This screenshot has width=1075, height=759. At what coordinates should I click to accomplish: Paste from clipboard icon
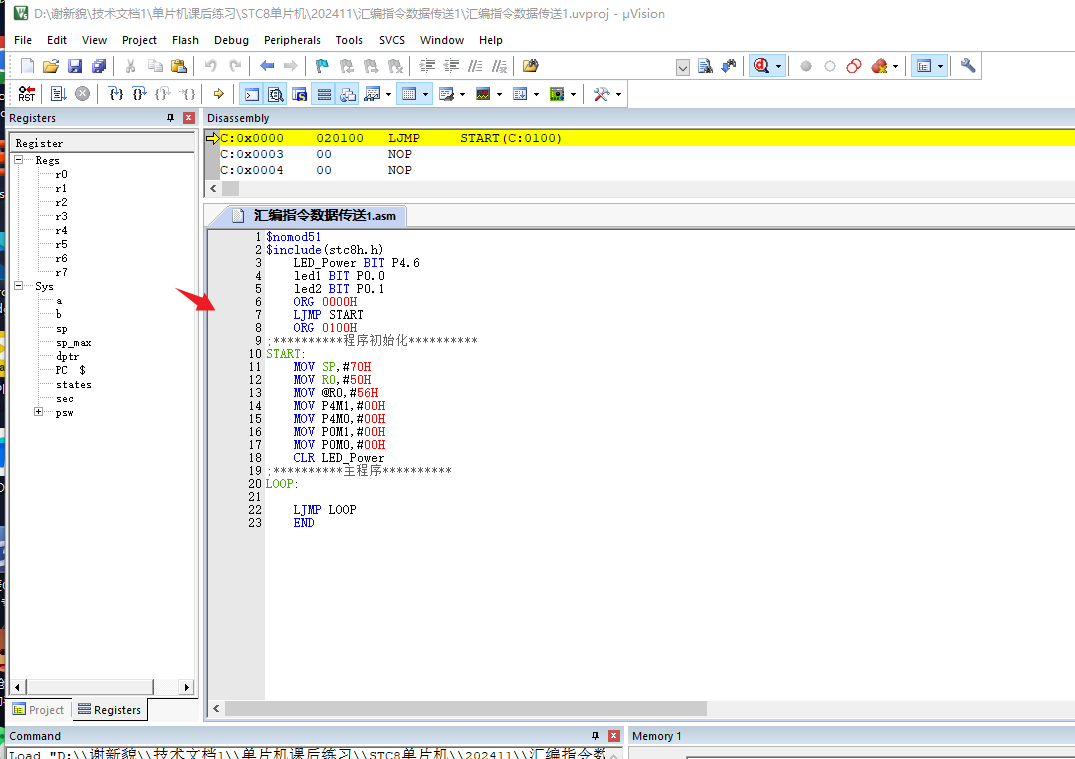[x=179, y=66]
